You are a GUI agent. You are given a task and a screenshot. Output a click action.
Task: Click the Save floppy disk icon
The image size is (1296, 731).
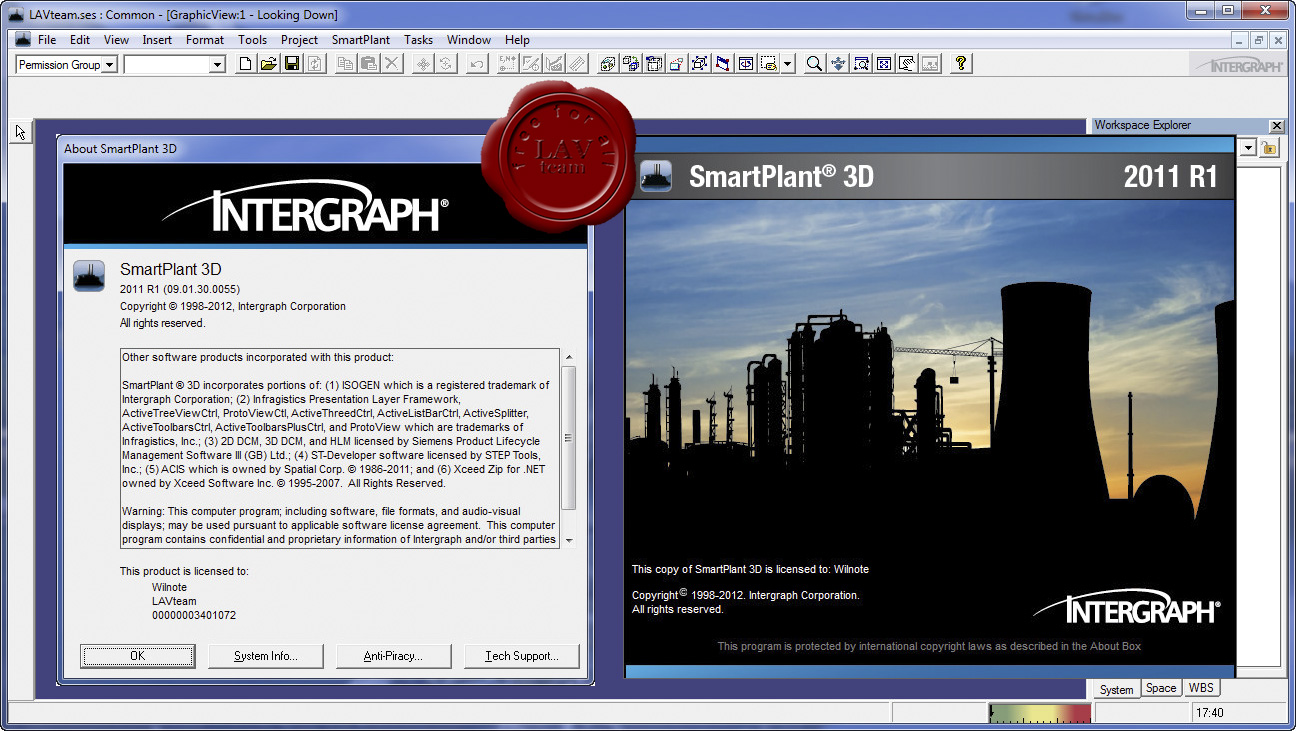click(x=292, y=64)
